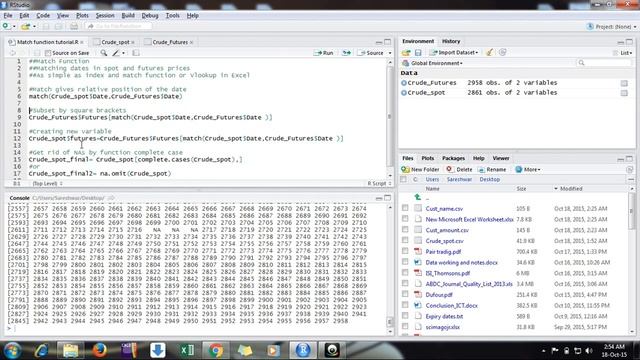Switch to the Packages tab
The width and height of the screenshot is (640, 360).
pos(453,158)
